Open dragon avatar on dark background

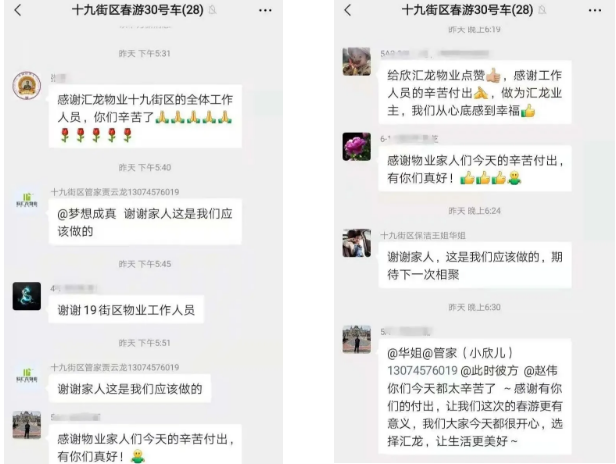pyautogui.click(x=27, y=296)
